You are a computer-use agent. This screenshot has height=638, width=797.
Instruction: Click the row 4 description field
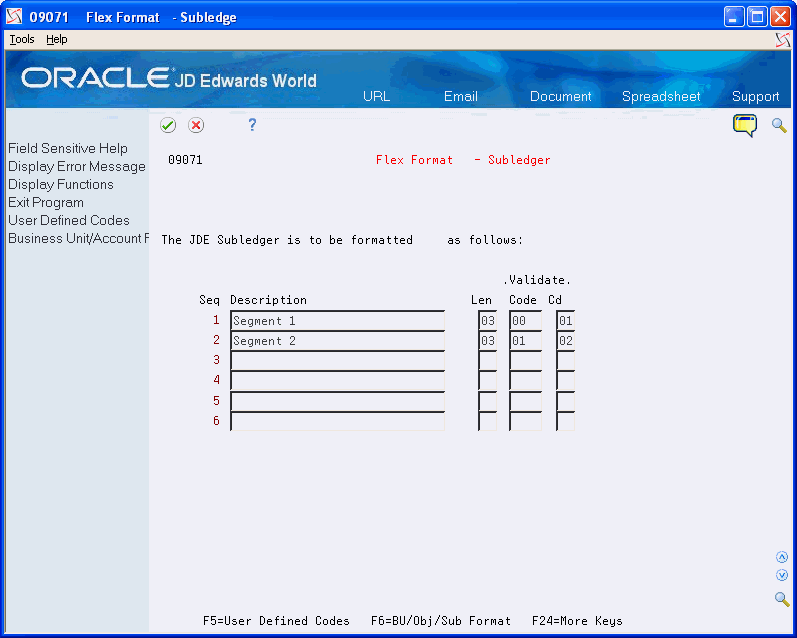[338, 380]
